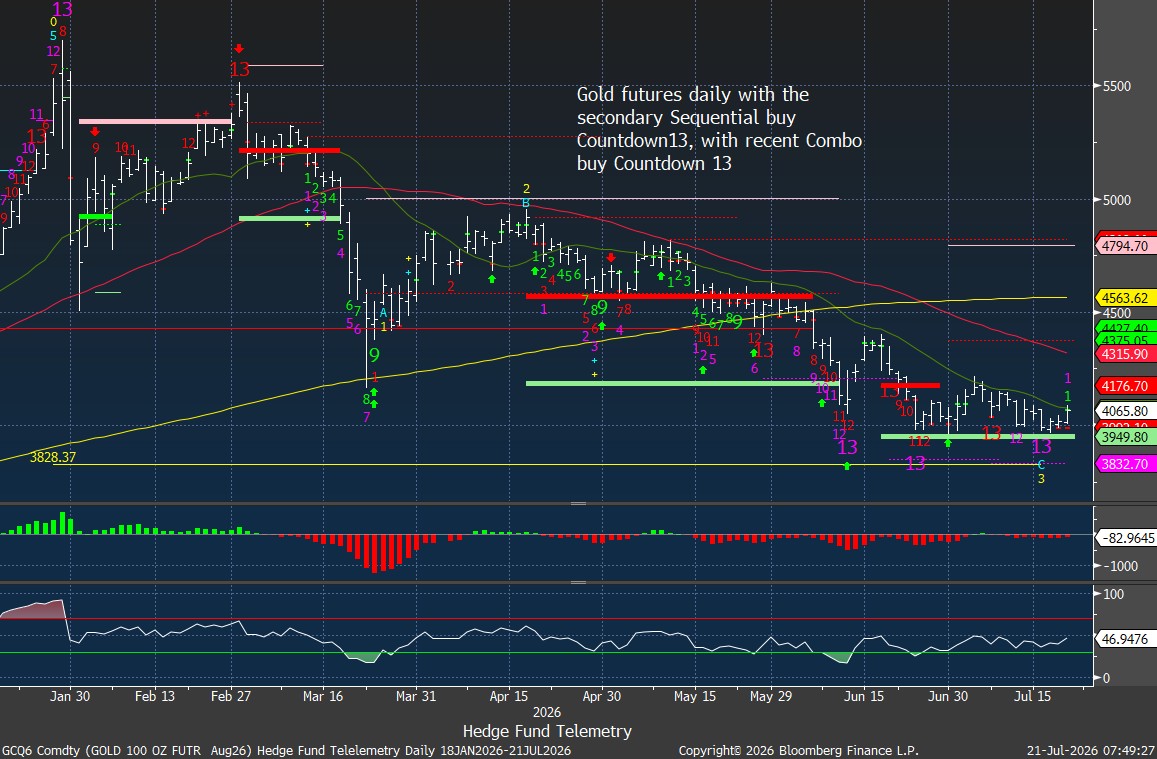Click the green up arrow below magenta June 13
Viewport: 1157px width, 759px height.
(x=847, y=465)
